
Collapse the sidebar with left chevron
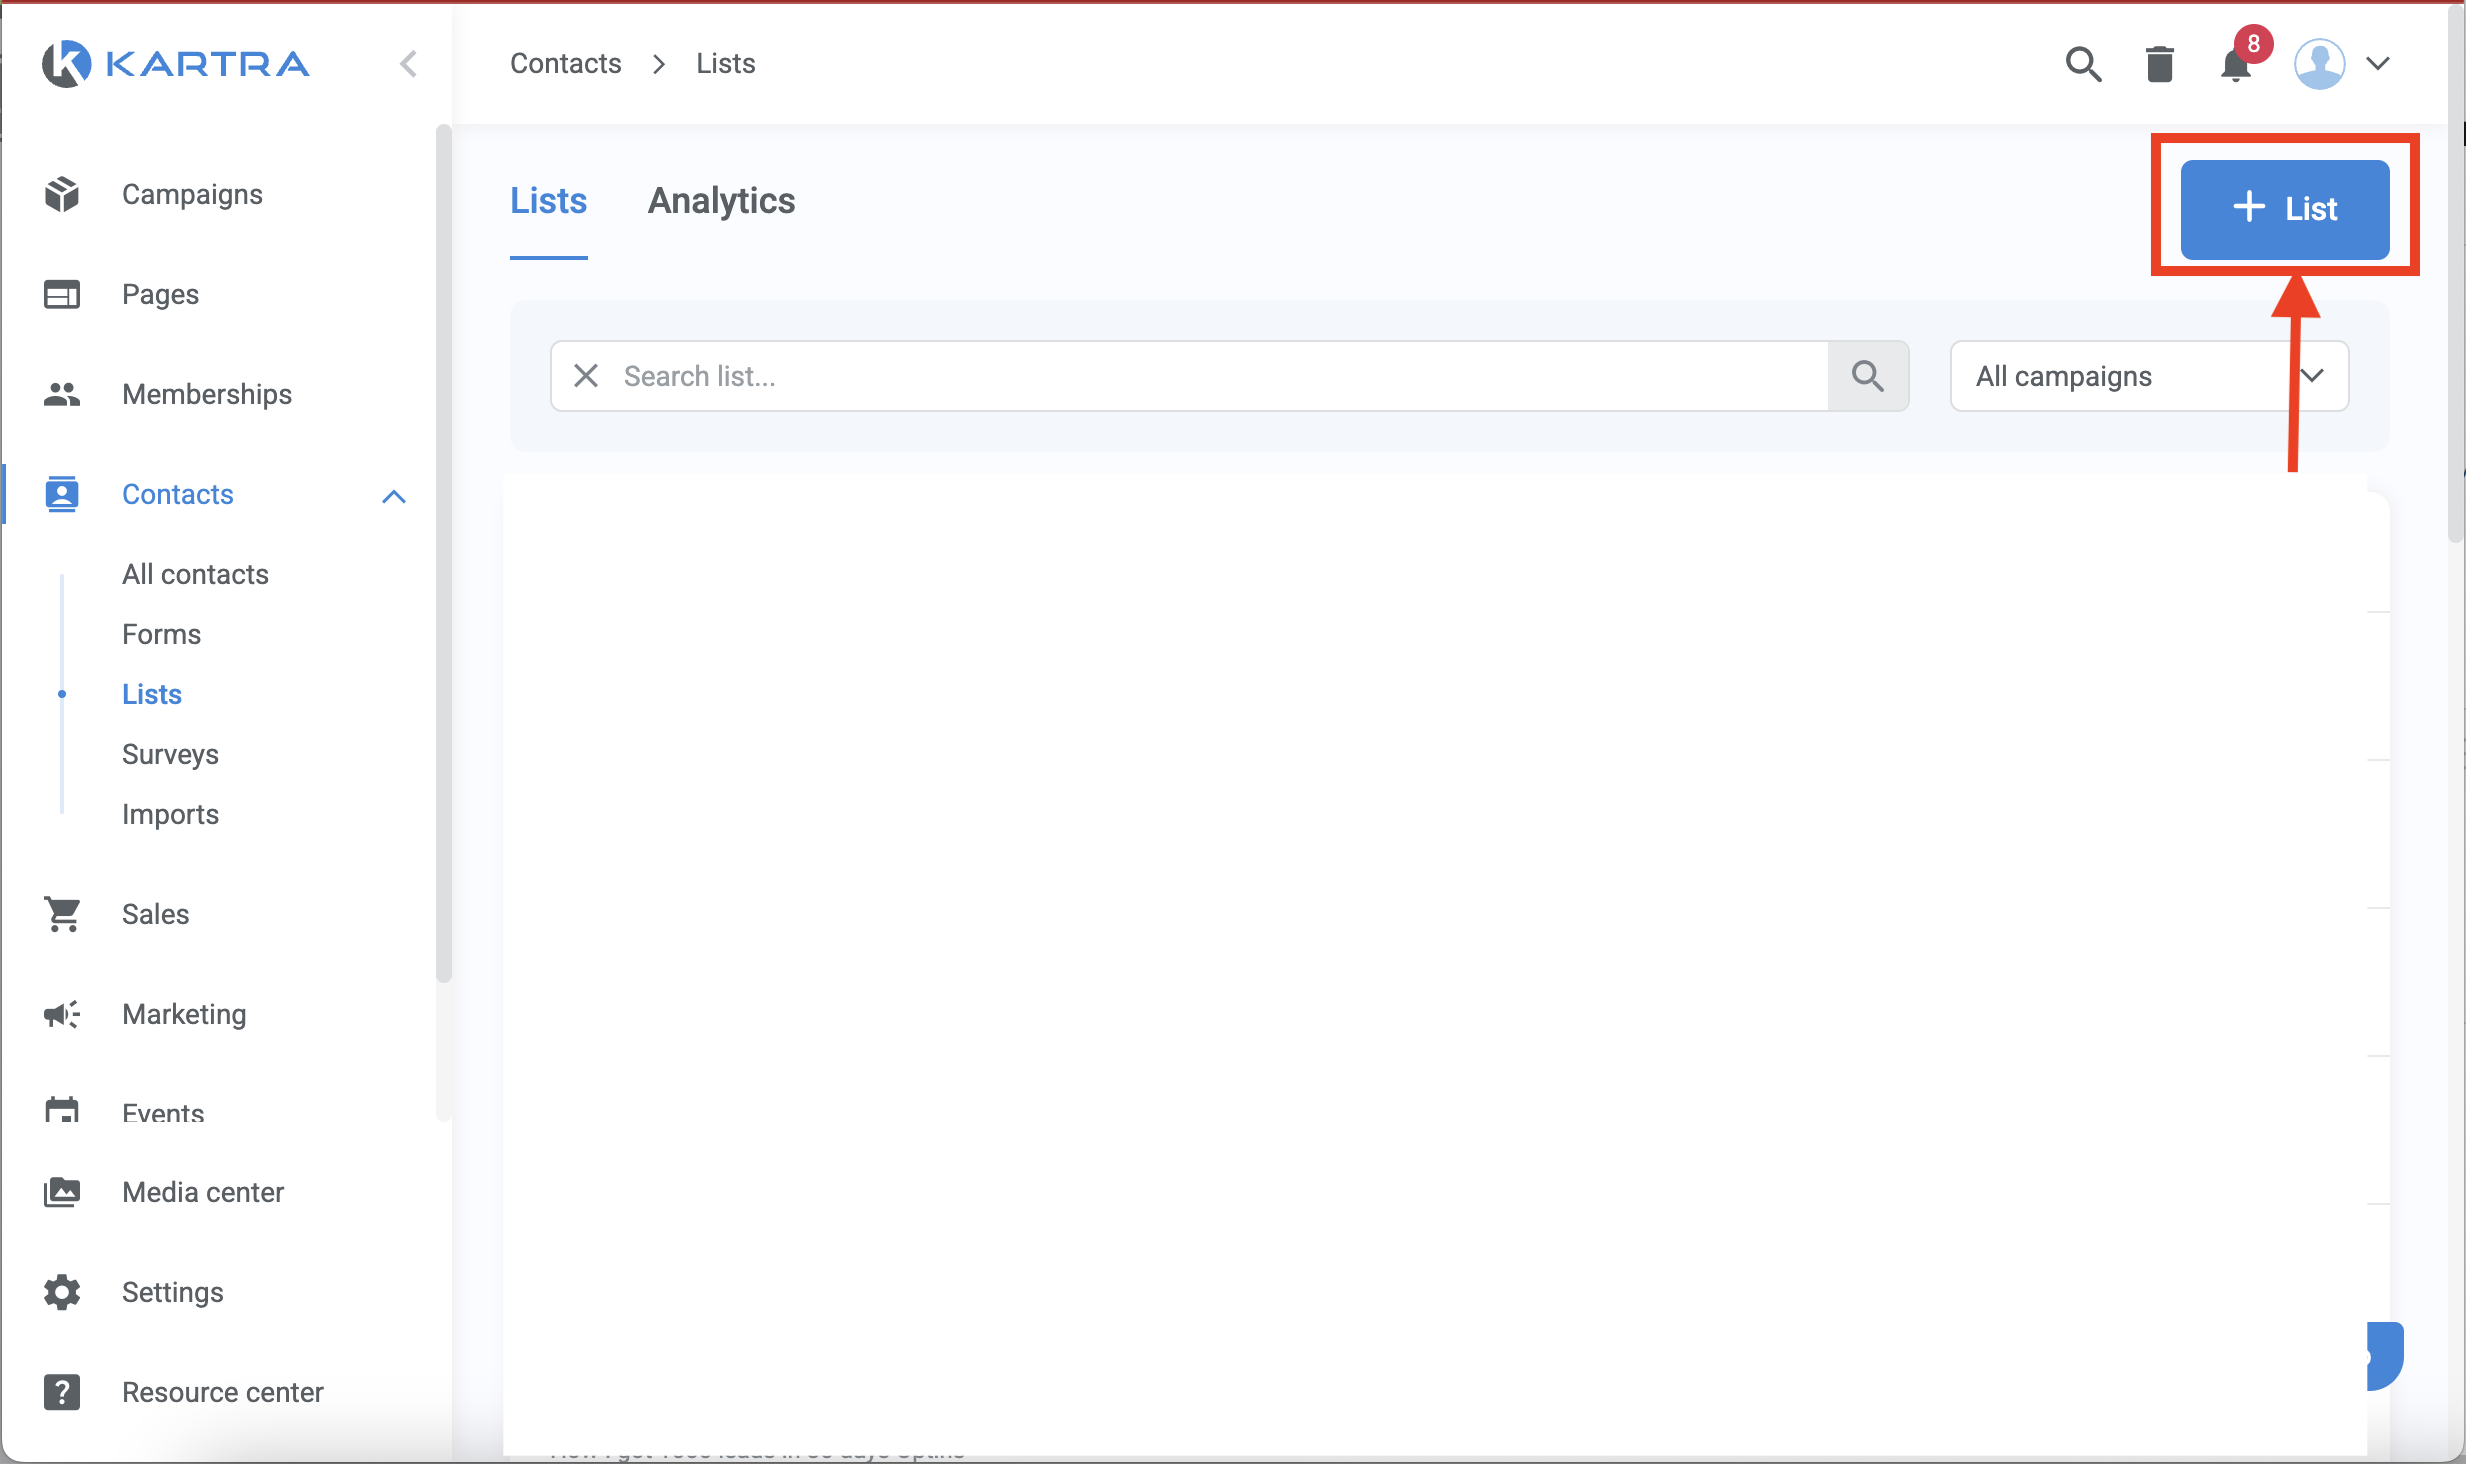[408, 64]
